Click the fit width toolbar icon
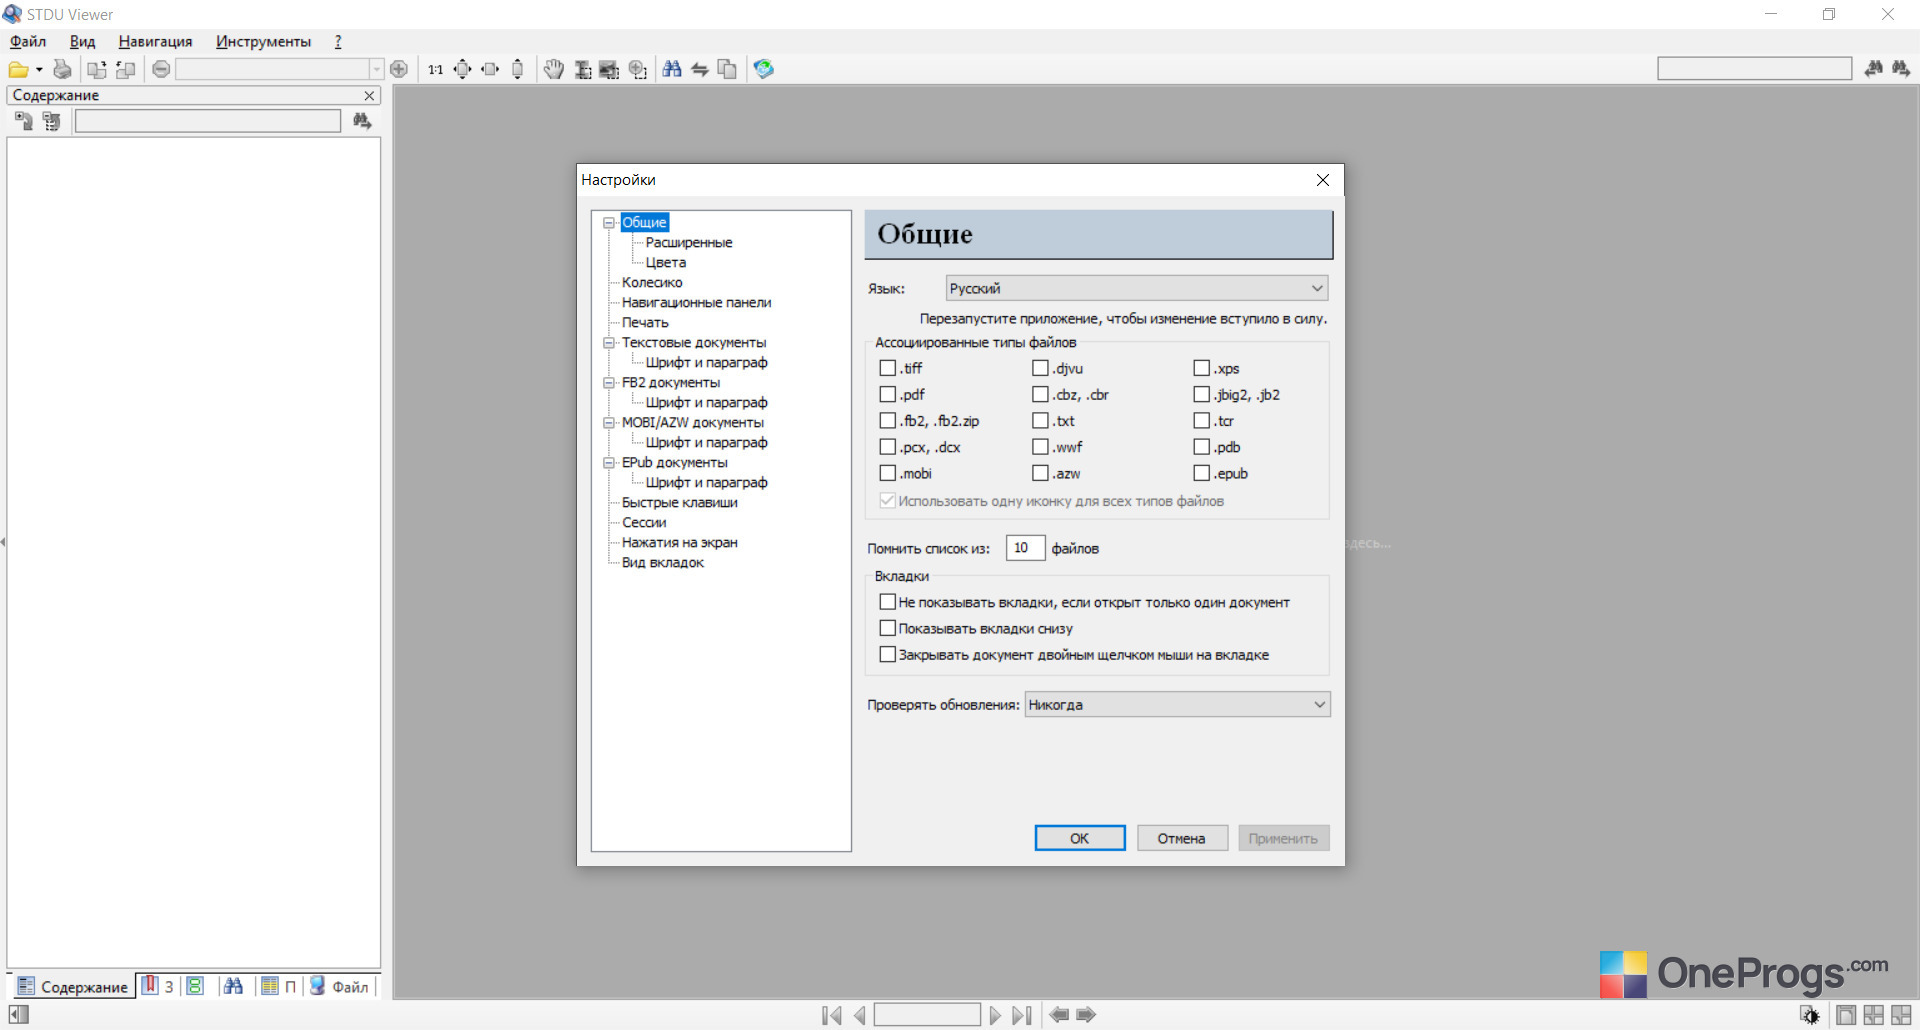The width and height of the screenshot is (1920, 1030). [490, 69]
